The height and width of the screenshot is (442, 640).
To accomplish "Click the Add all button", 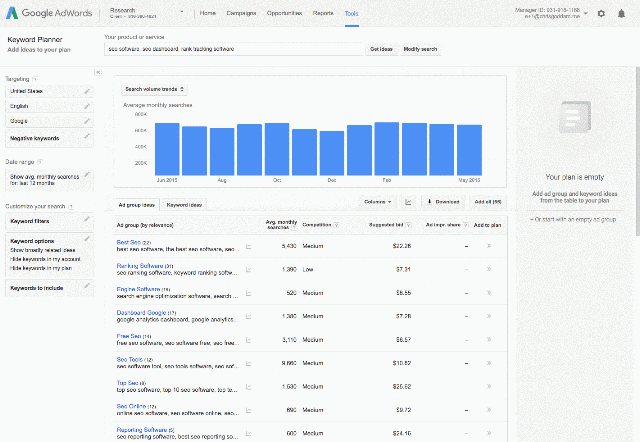I will 488,202.
